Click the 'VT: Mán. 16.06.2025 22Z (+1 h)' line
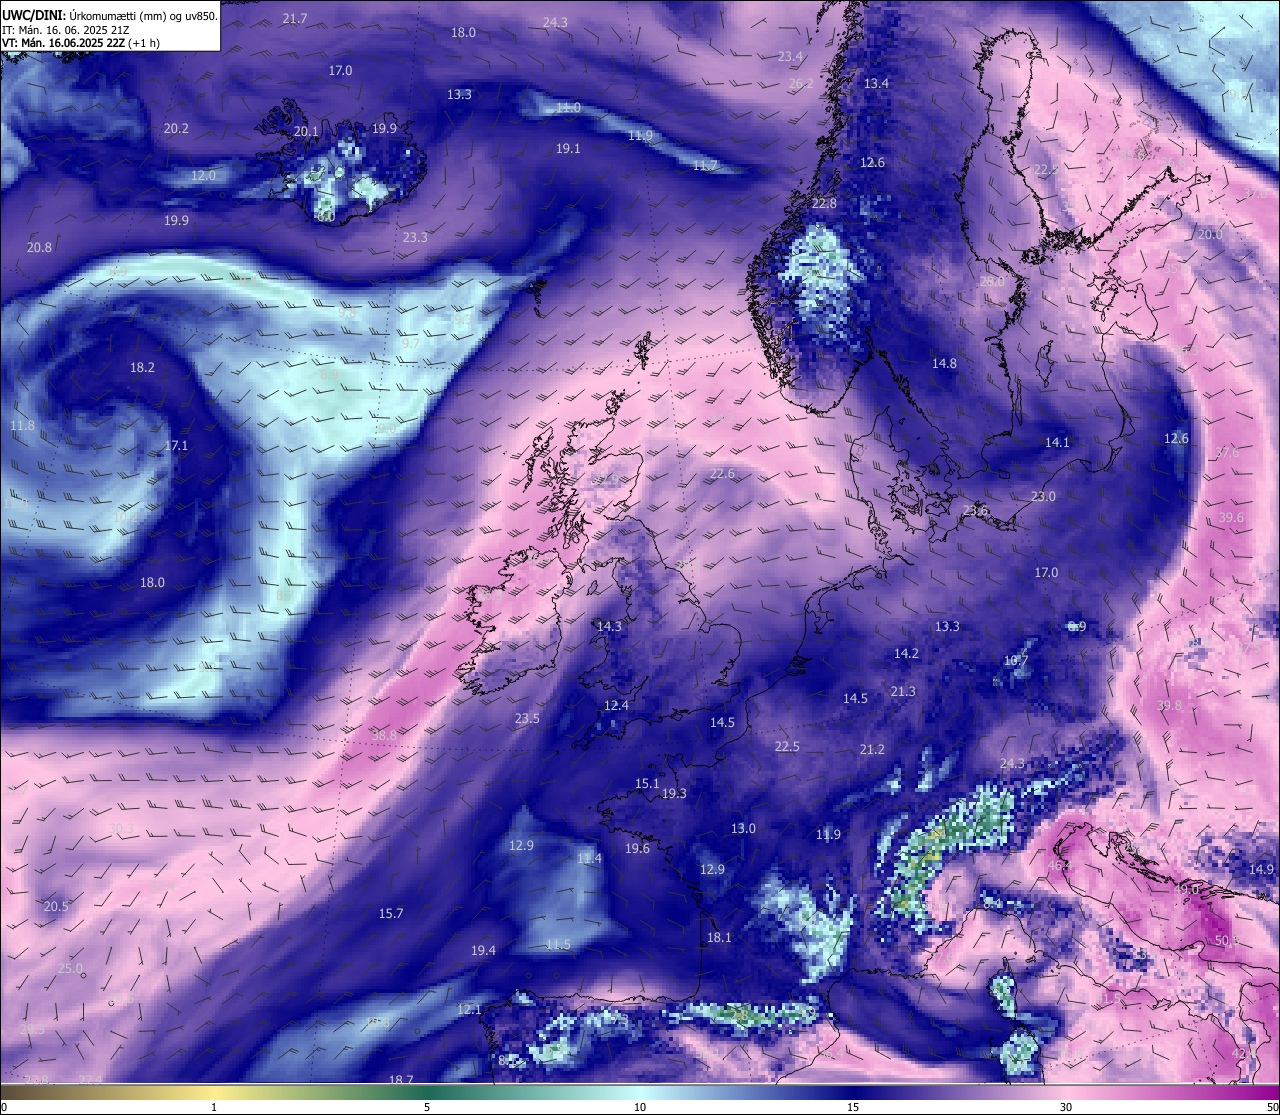The height and width of the screenshot is (1115, 1280). coord(81,43)
